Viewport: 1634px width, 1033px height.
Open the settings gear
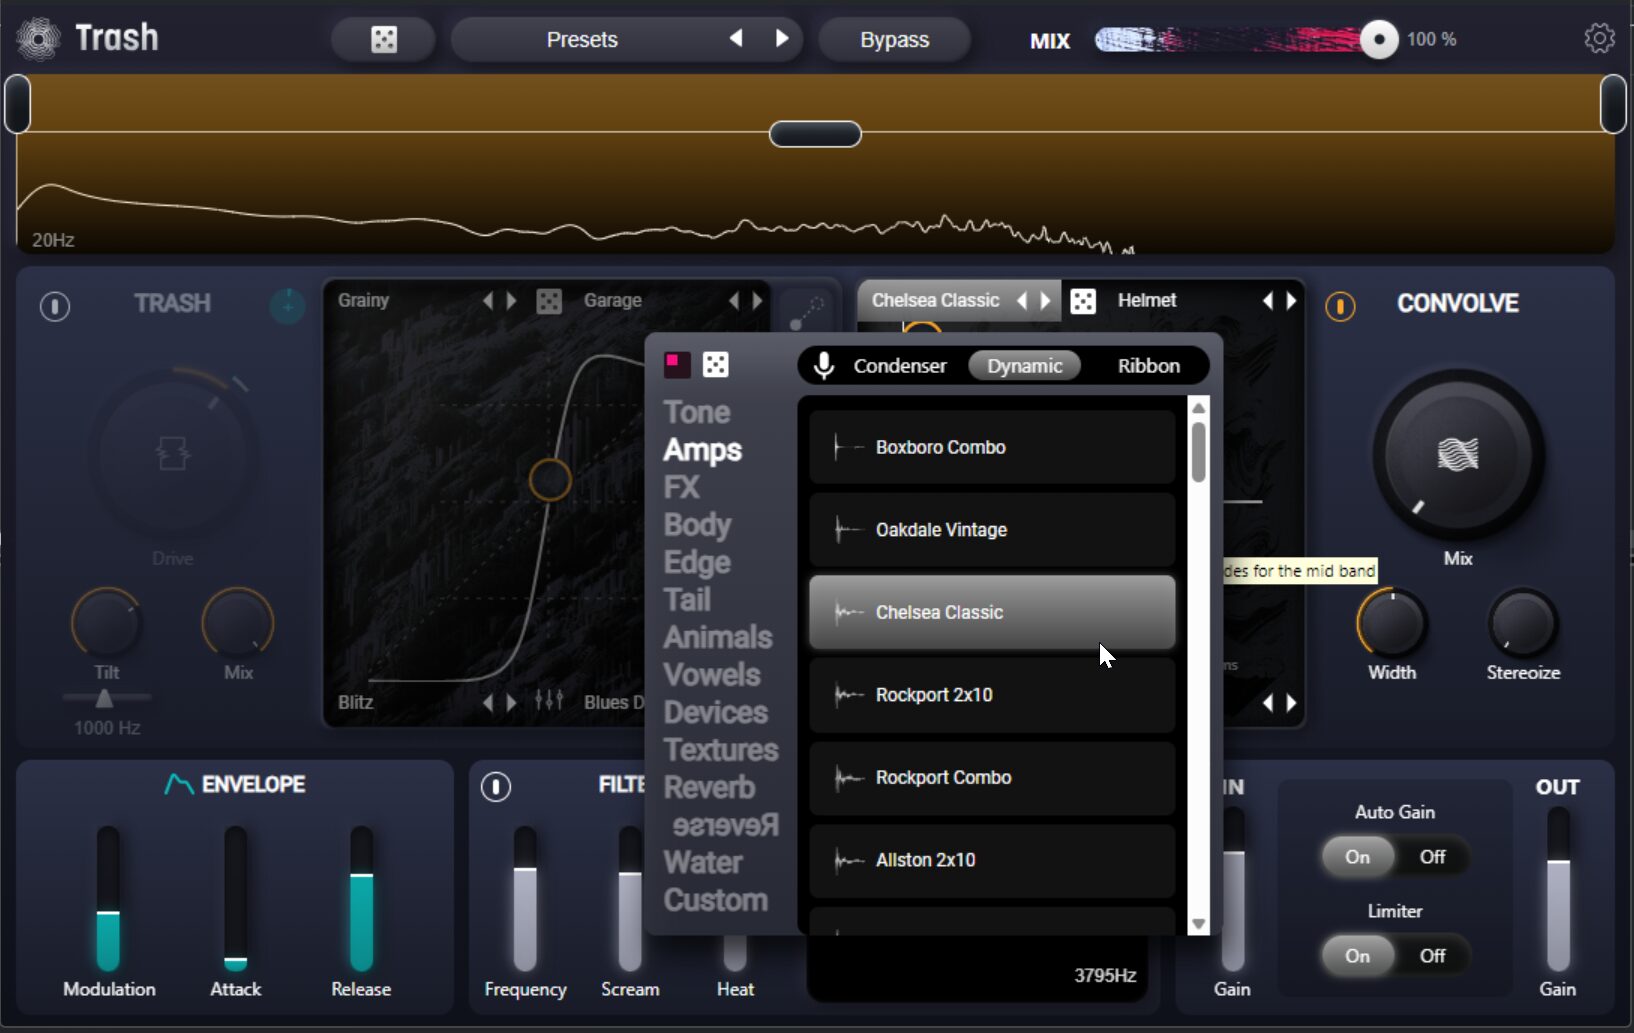(1599, 38)
